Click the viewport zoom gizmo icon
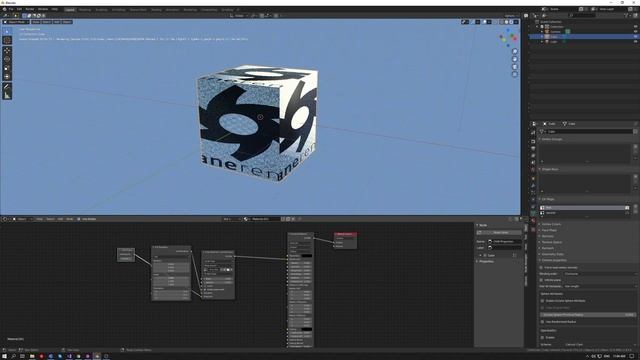 pyautogui.click(x=515, y=51)
